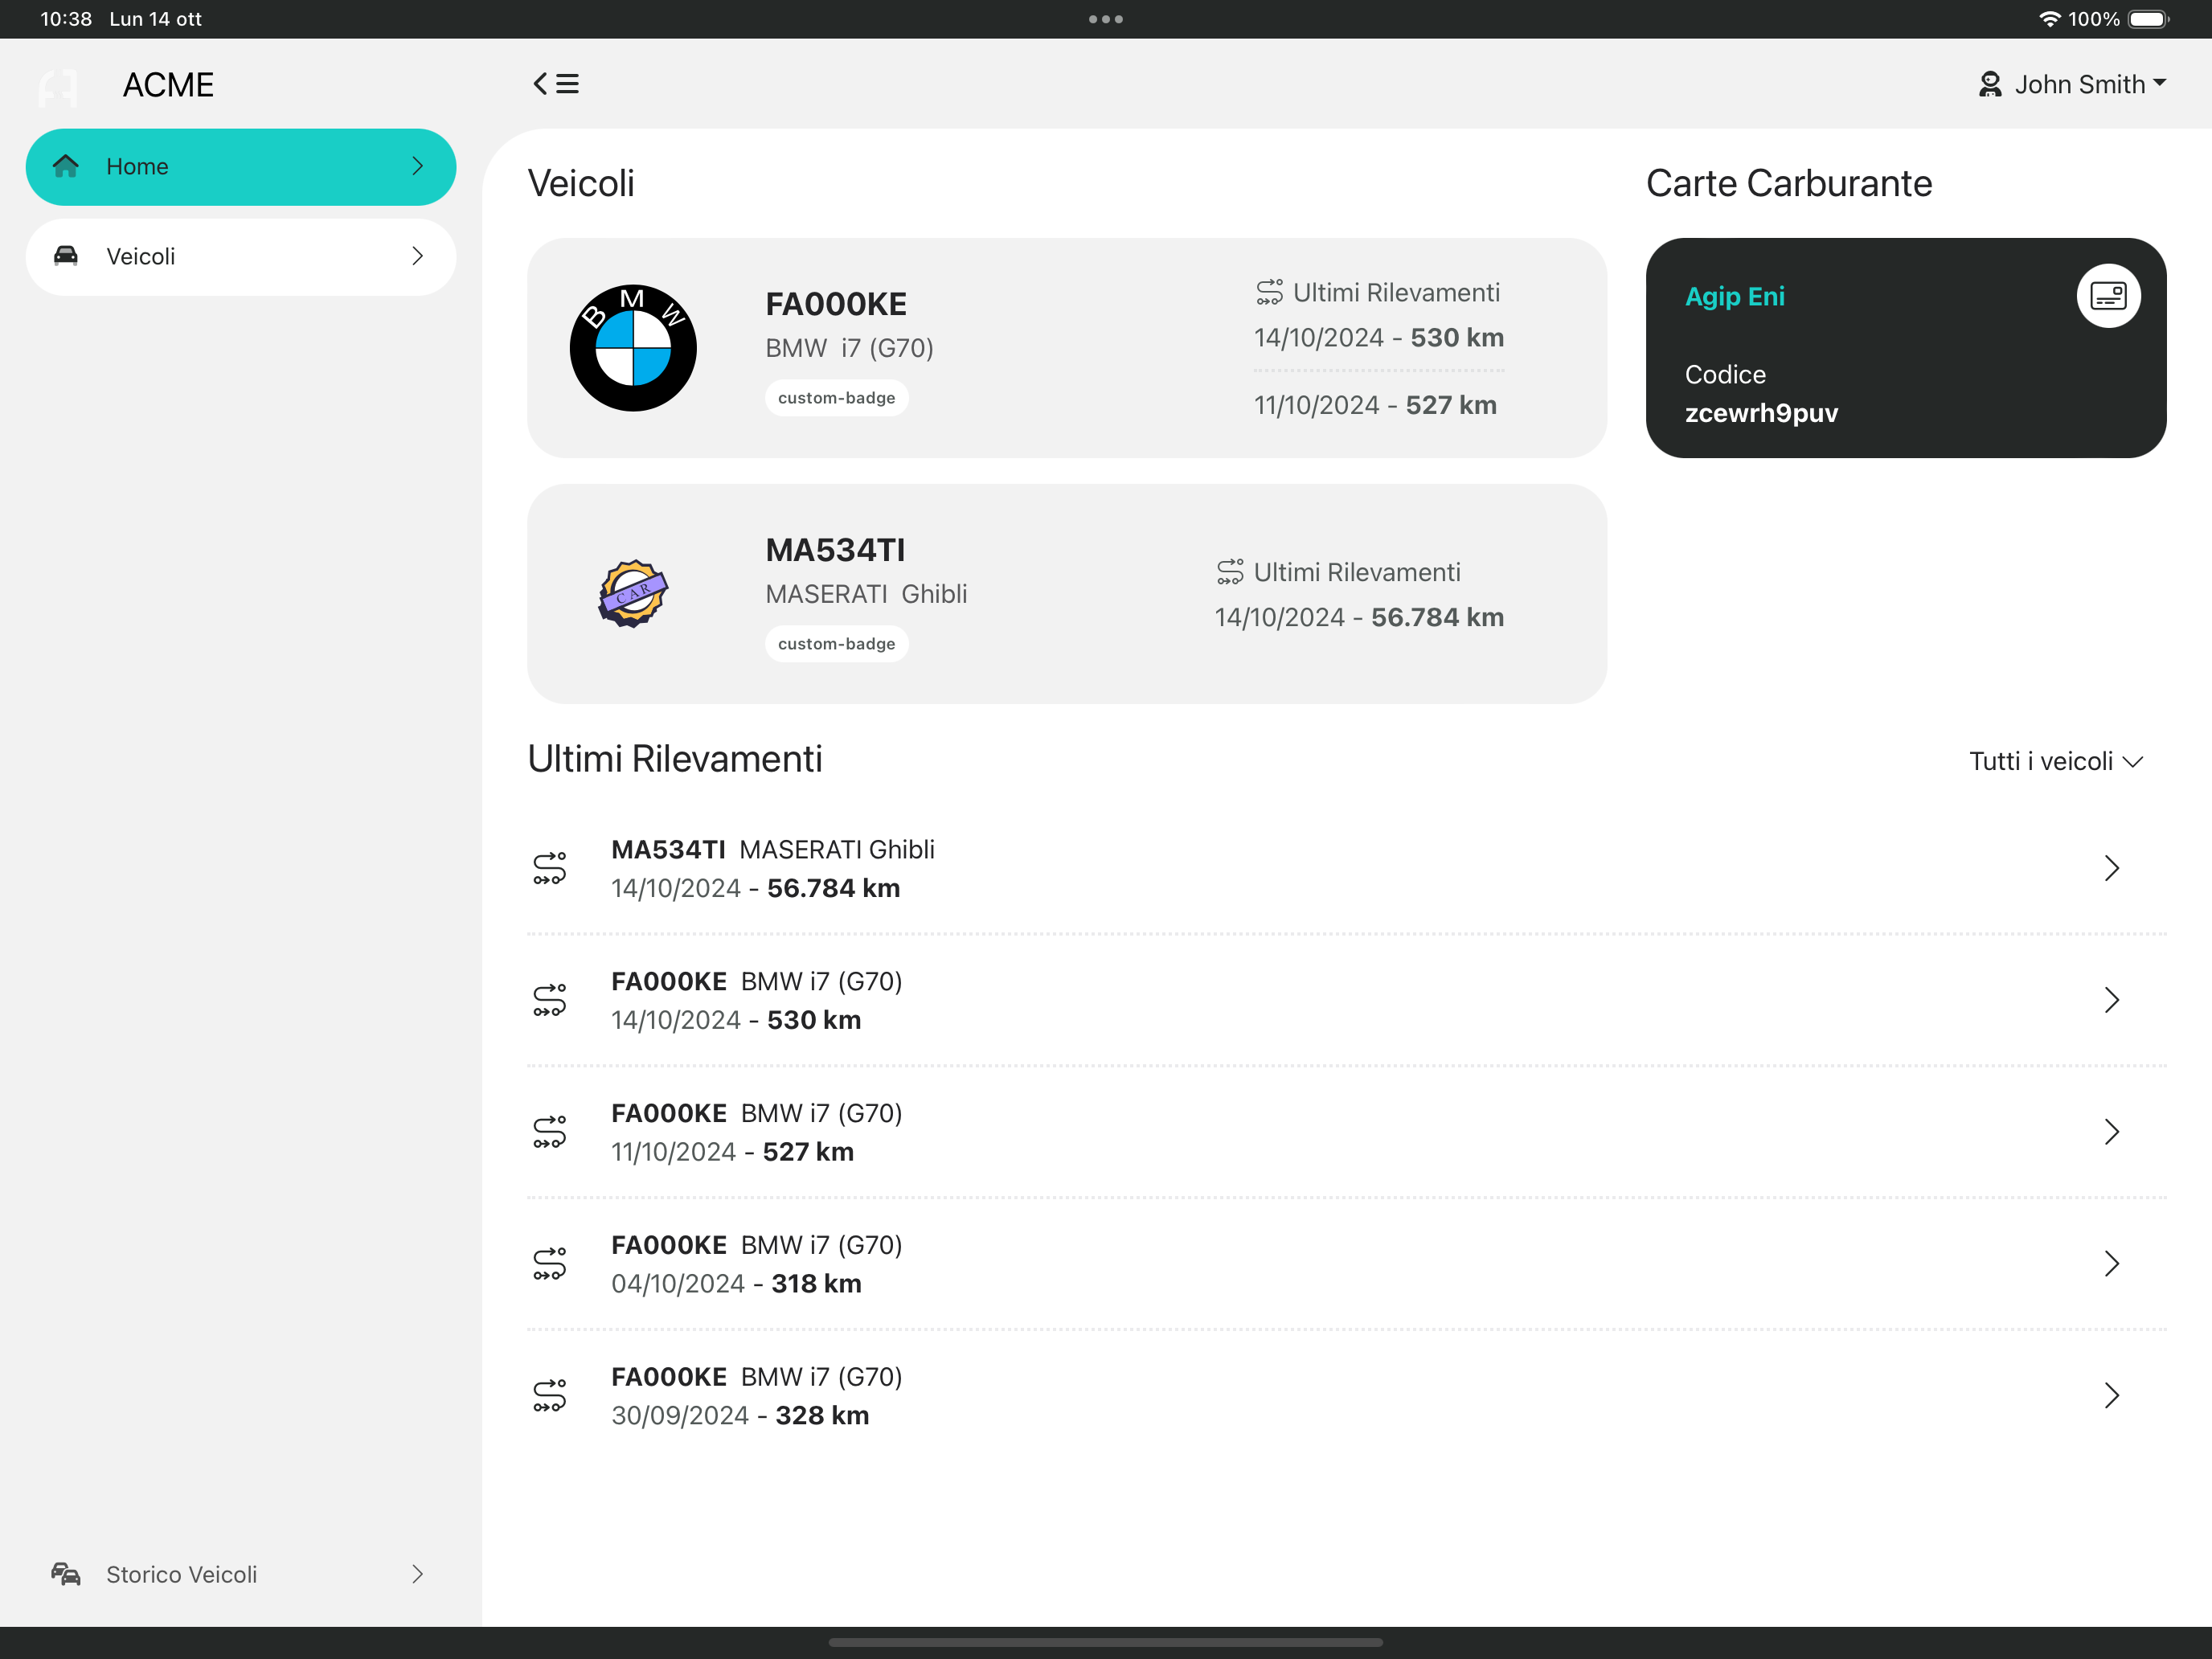Open the FA000KE 11/10/2024 527 km row
Viewport: 2212px width, 1659px height.
(1346, 1132)
